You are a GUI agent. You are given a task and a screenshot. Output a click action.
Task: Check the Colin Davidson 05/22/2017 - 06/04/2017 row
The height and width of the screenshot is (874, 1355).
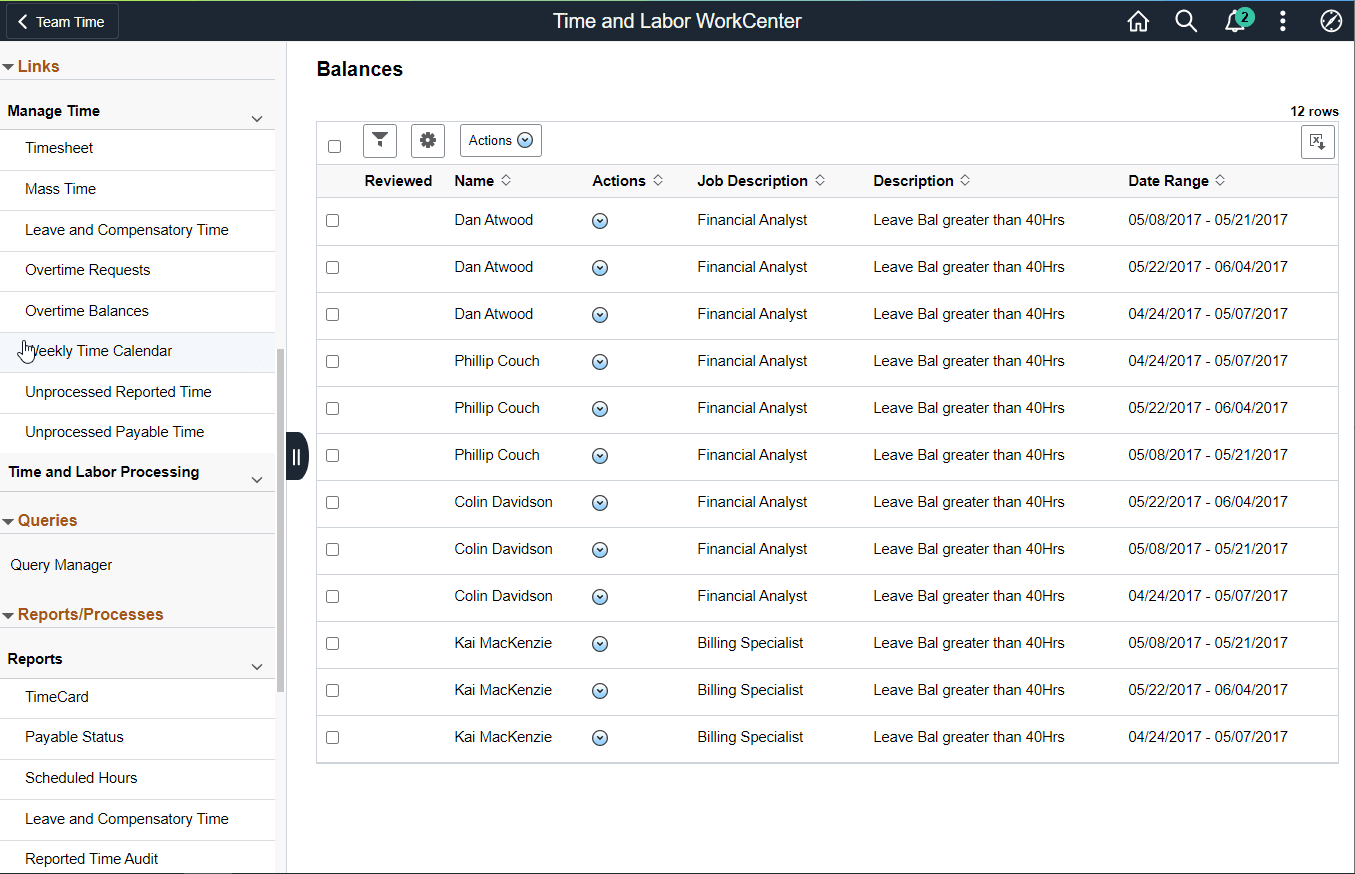pyautogui.click(x=332, y=502)
